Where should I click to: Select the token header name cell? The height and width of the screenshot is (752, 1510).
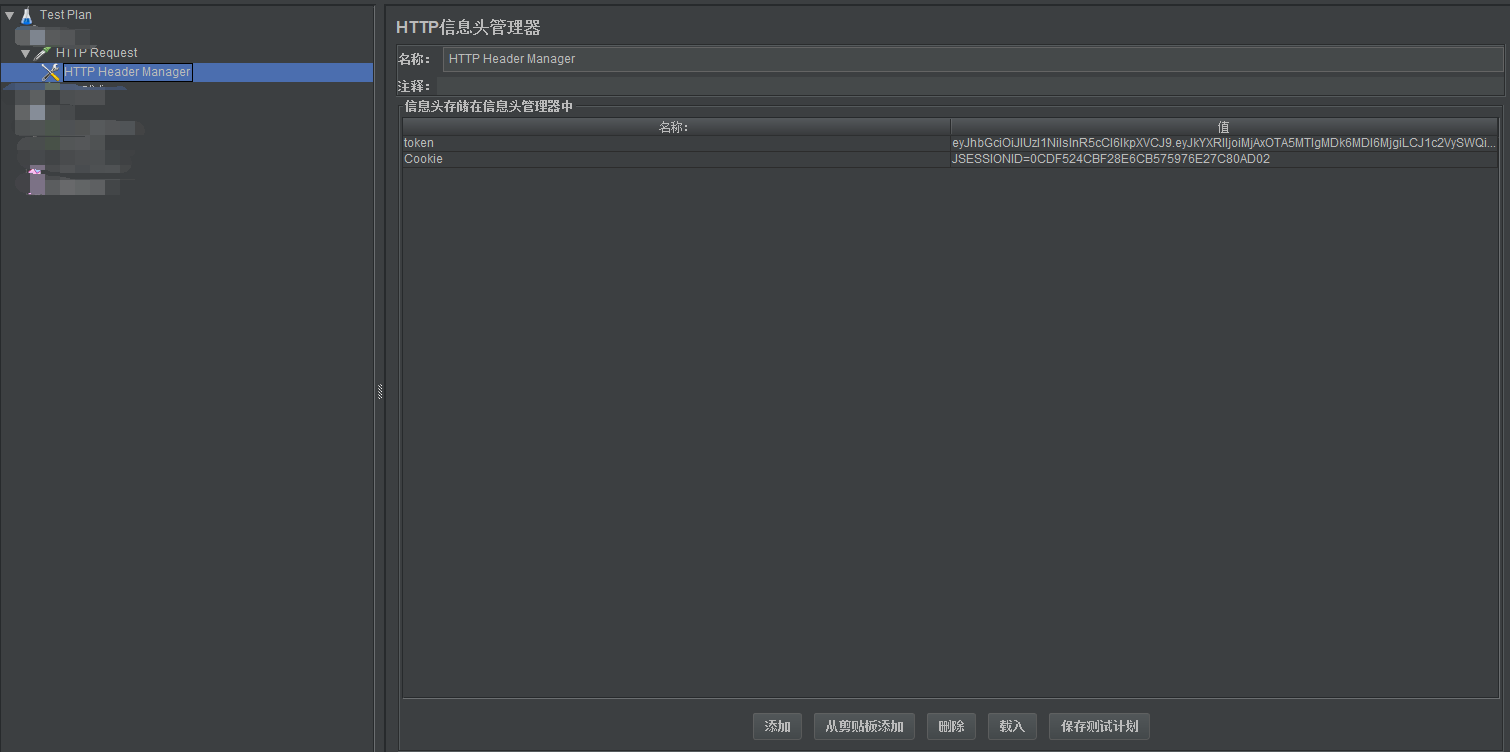[676, 143]
